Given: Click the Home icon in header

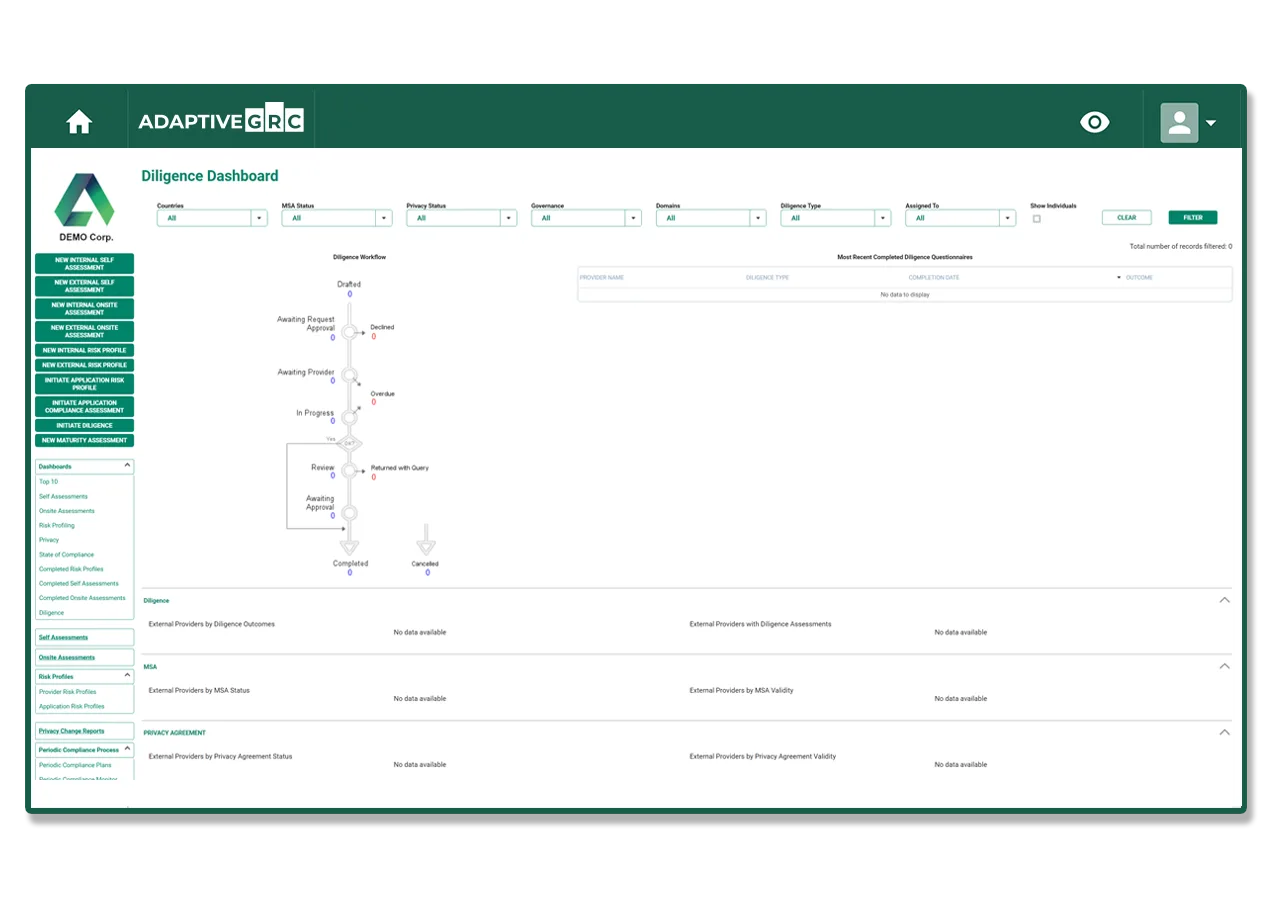Looking at the screenshot, I should click(79, 122).
